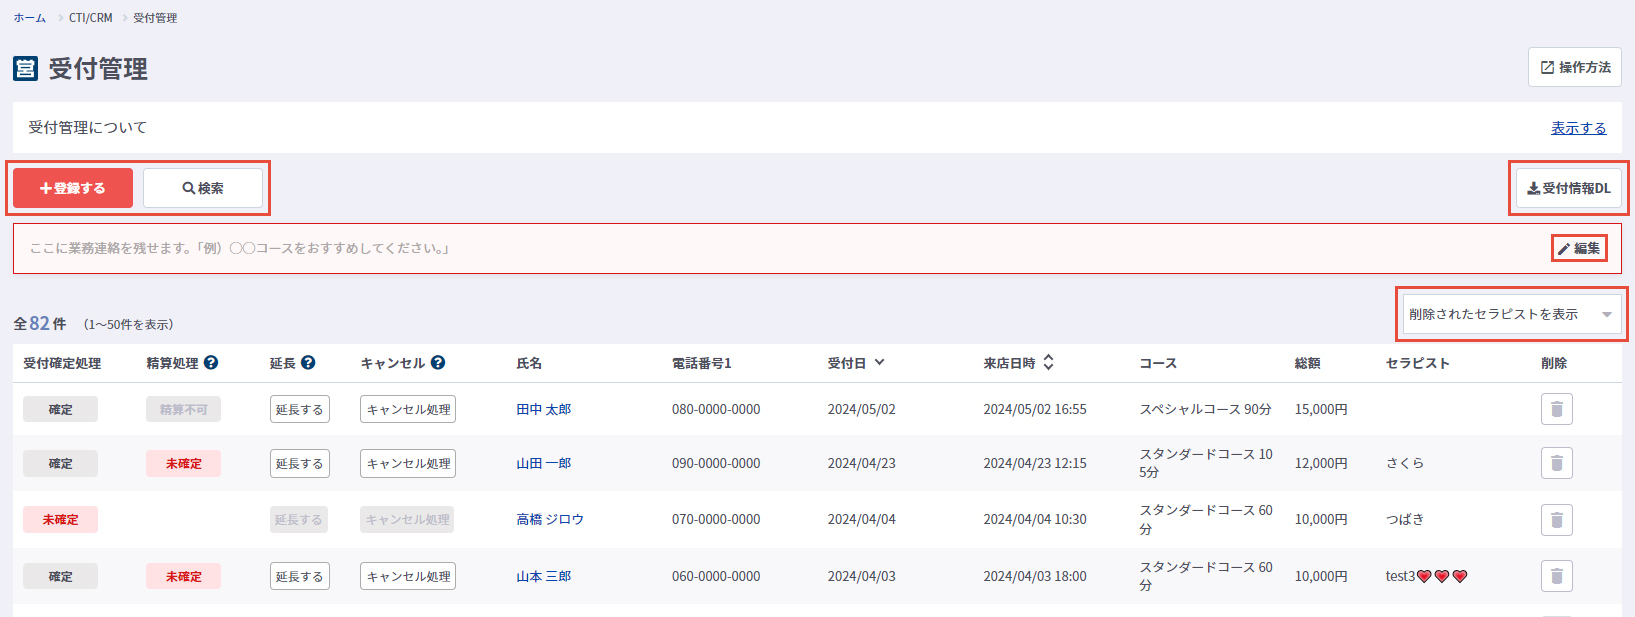Click 確定 badge in 山本 三郎 row

click(60, 577)
